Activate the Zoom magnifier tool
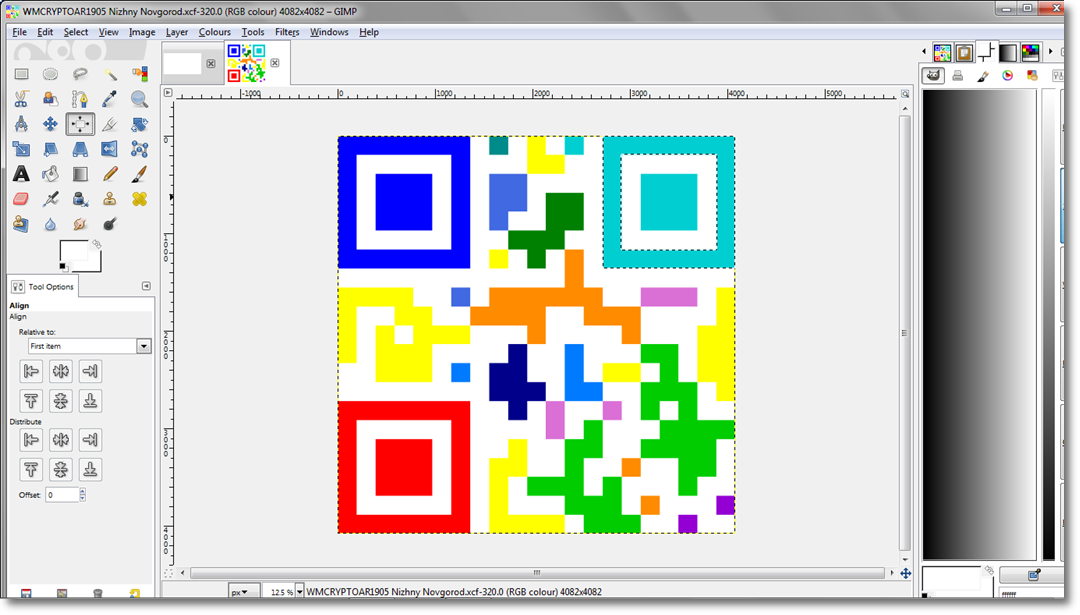This screenshot has width=1080, height=615. click(x=139, y=99)
